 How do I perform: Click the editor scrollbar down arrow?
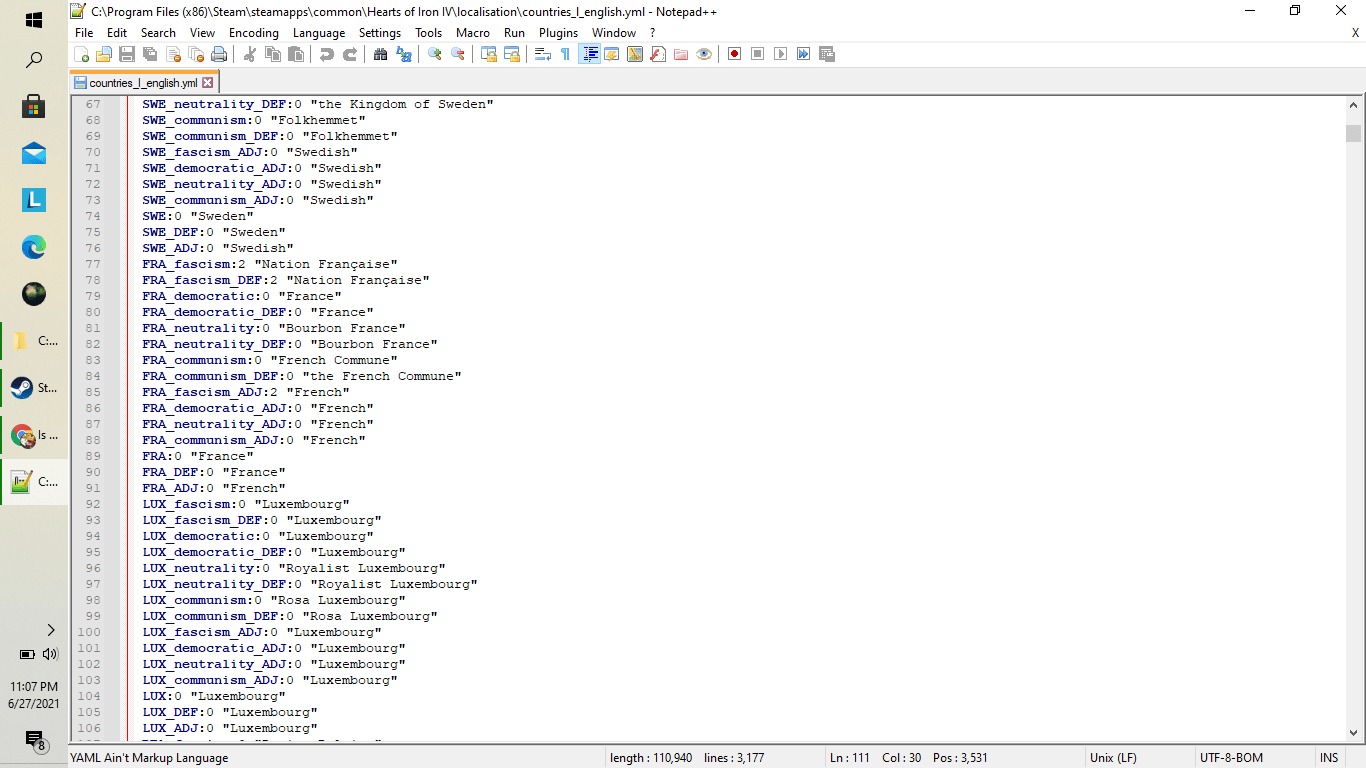1354,732
